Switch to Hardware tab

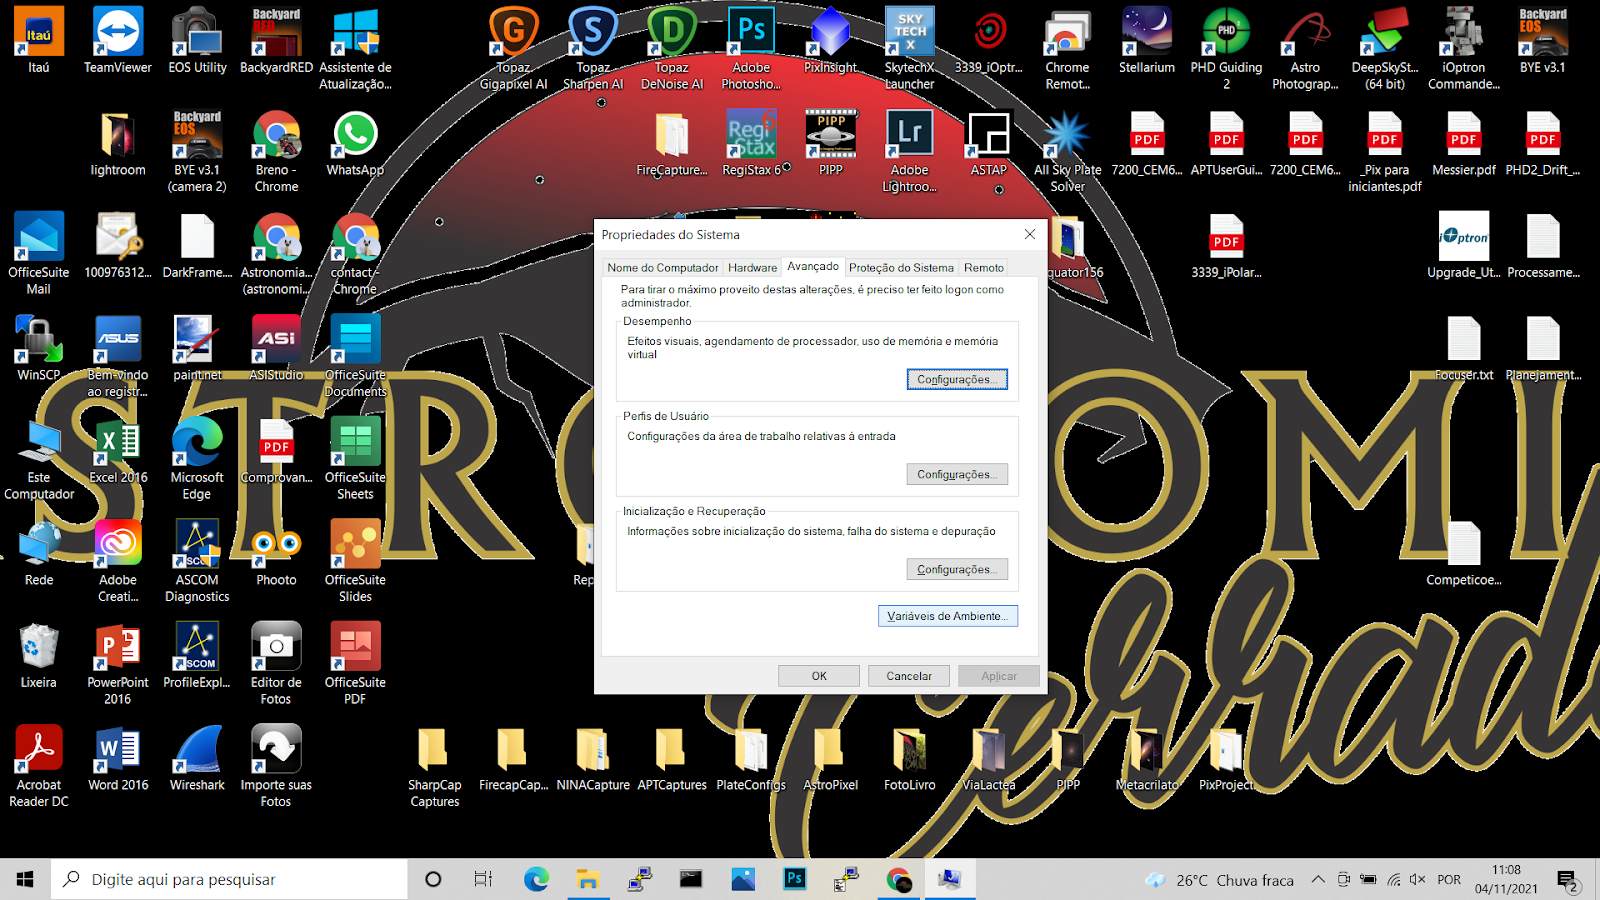[752, 268]
